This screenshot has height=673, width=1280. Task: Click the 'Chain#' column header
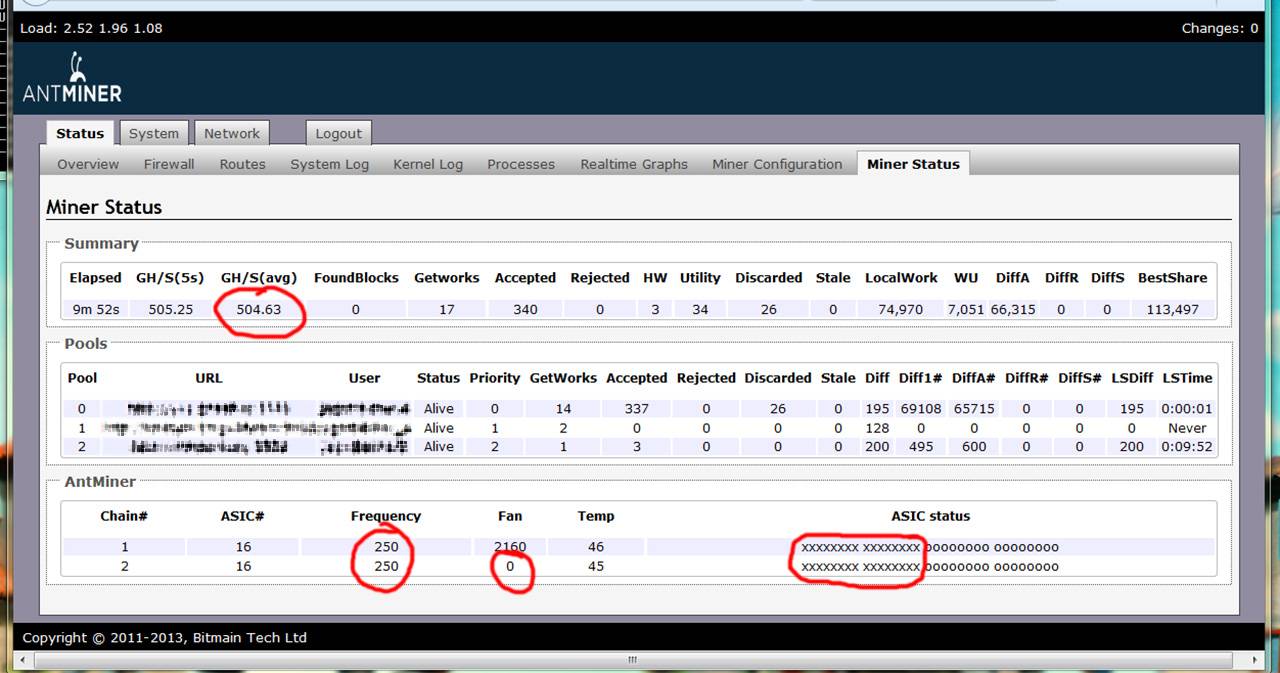124,516
